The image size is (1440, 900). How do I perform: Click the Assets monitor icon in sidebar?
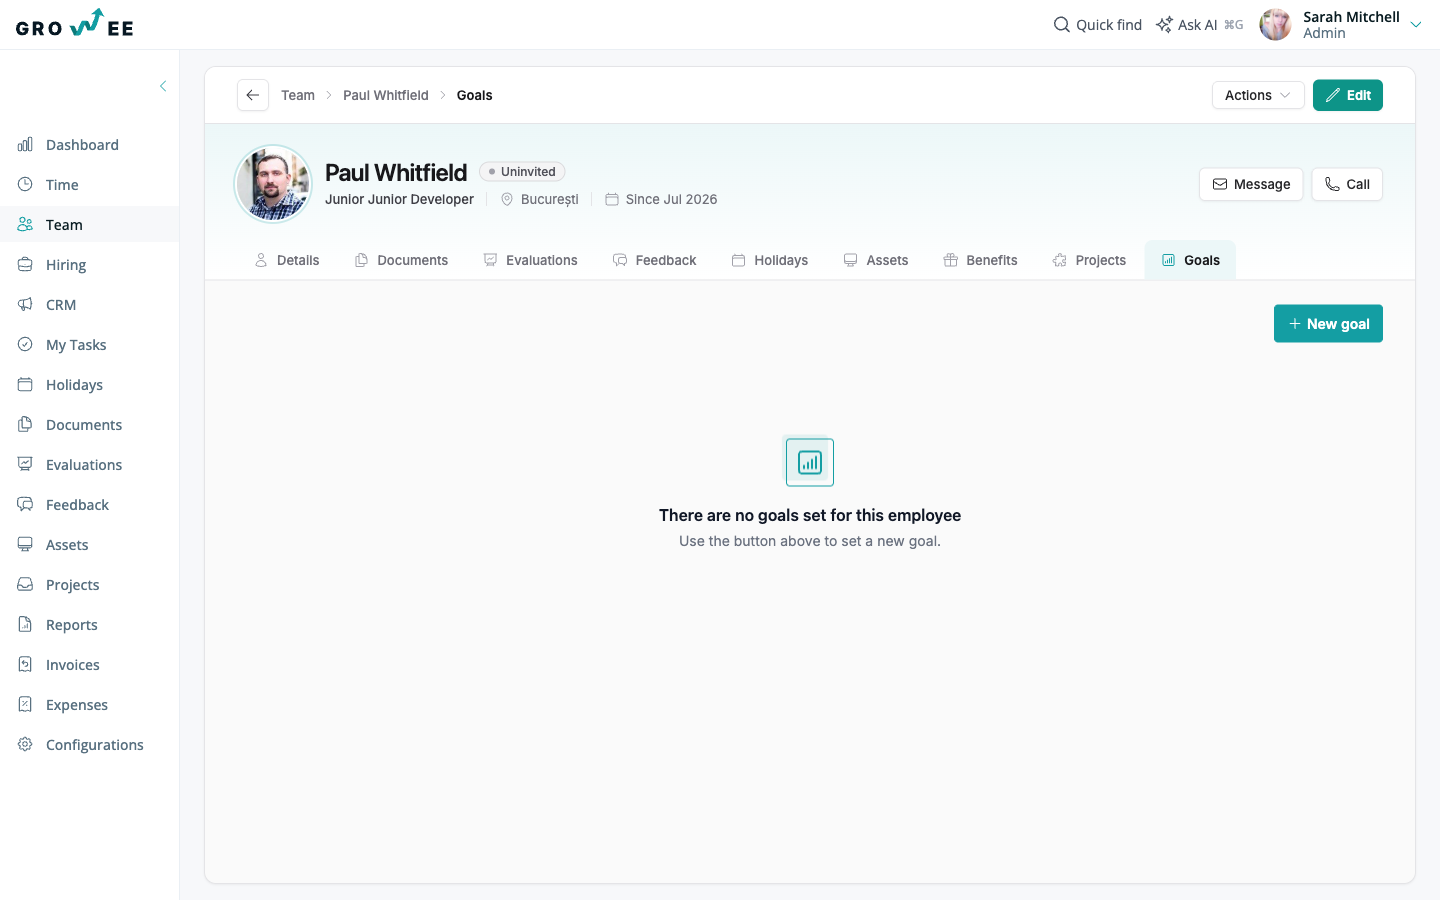25,544
